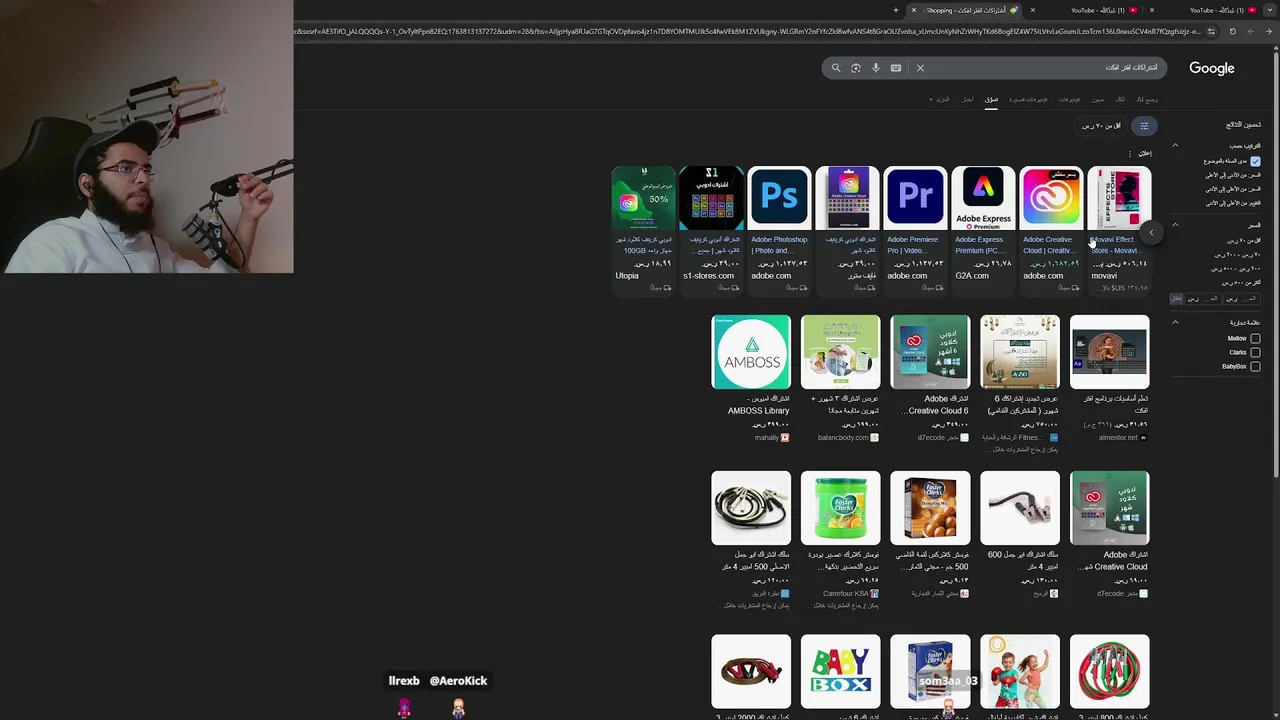Reload the page with browser refresh icon

1232,31
